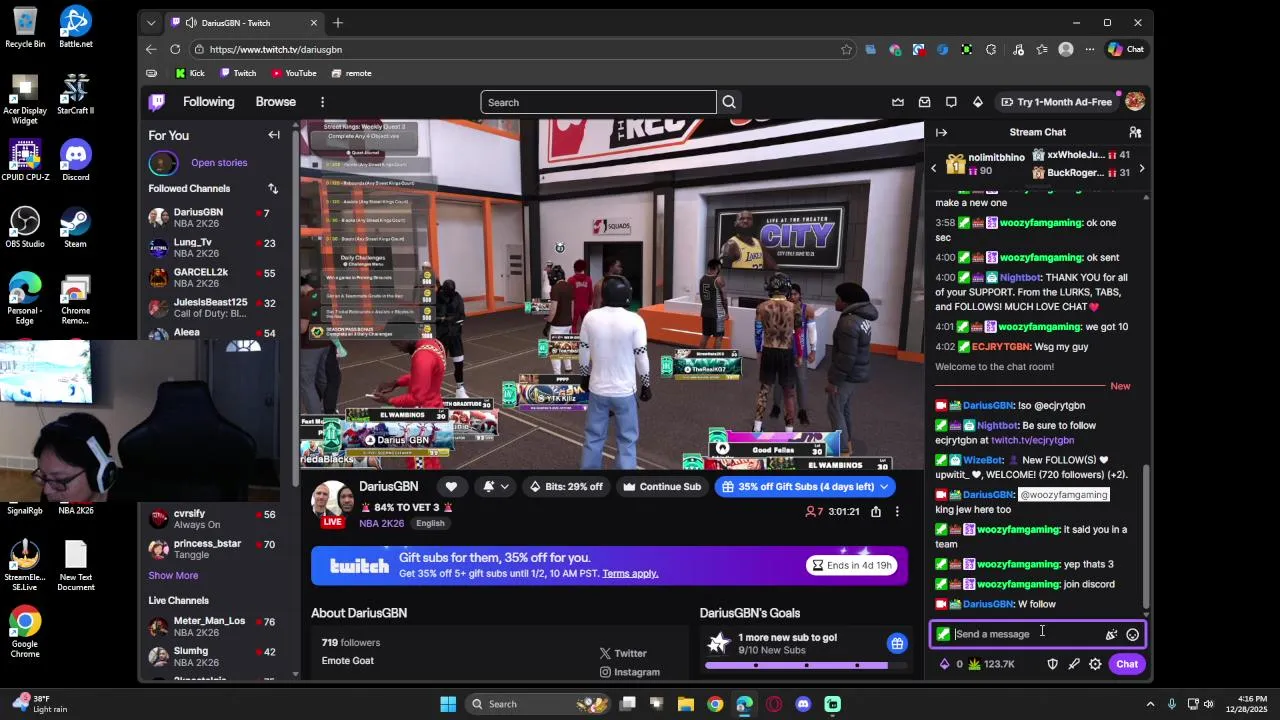Sort Followed Channels with the arrows icon
This screenshot has width=1280, height=720.
pos(272,188)
